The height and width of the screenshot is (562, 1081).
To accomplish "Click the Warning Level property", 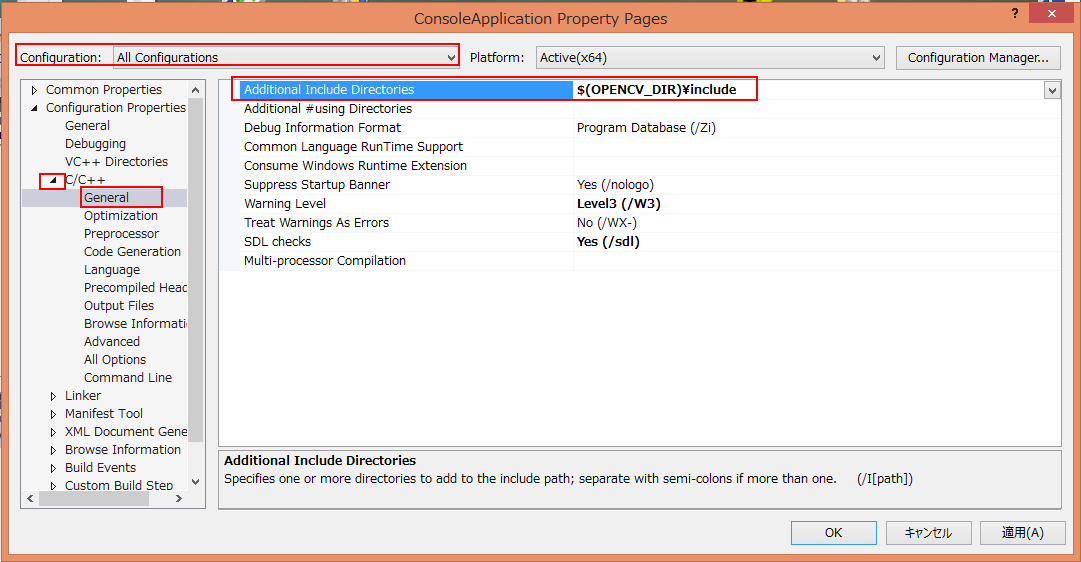I will (285, 203).
